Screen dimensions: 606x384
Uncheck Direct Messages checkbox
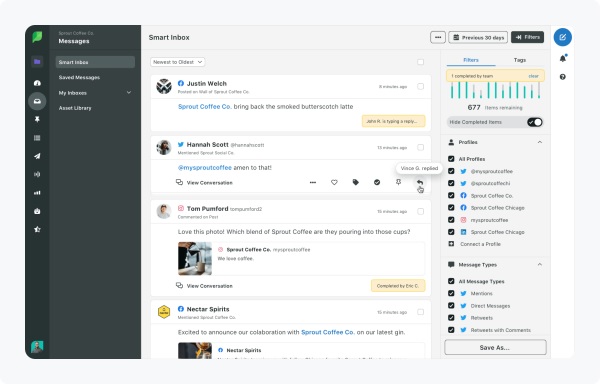451,306
